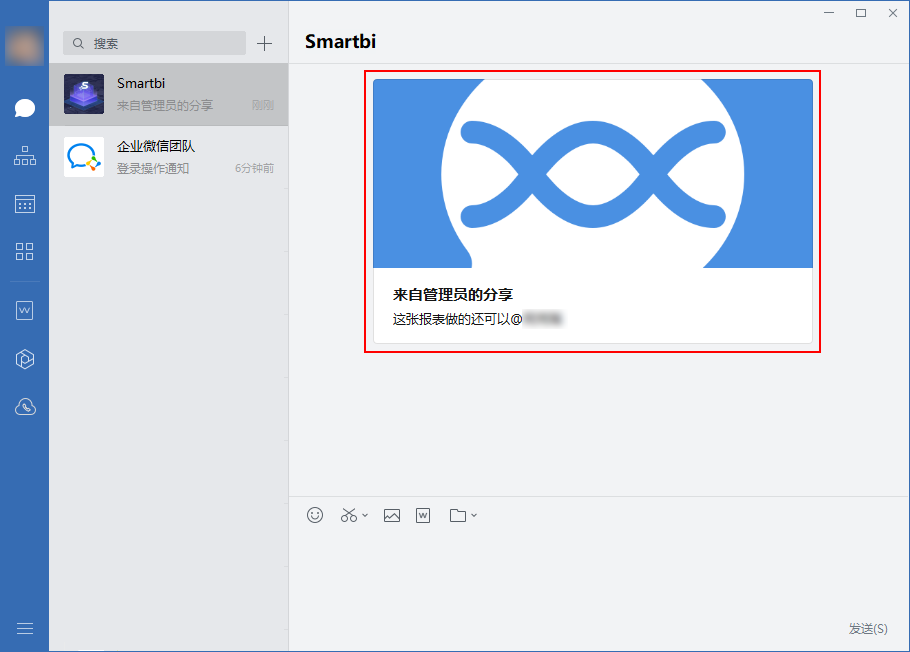Image resolution: width=910 pixels, height=652 pixels.
Task: Open the cloud phone meeting icon
Action: point(25,407)
